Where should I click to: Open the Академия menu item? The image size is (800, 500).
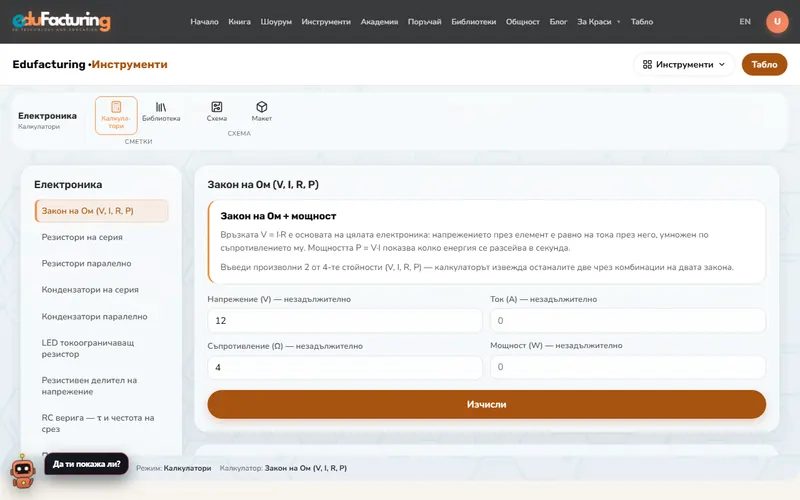[x=379, y=21]
